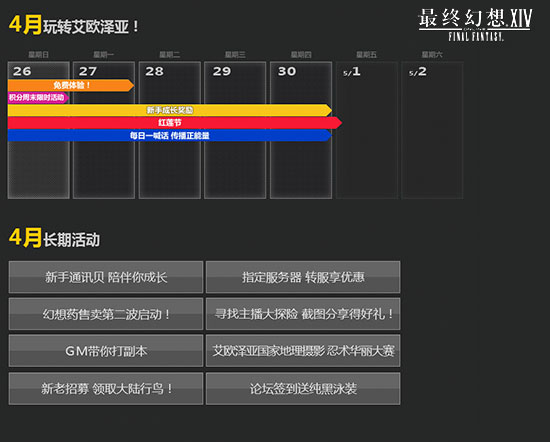Click the 最终幻想XIV Final Fantasy logo
The image size is (550, 442).
click(x=475, y=25)
